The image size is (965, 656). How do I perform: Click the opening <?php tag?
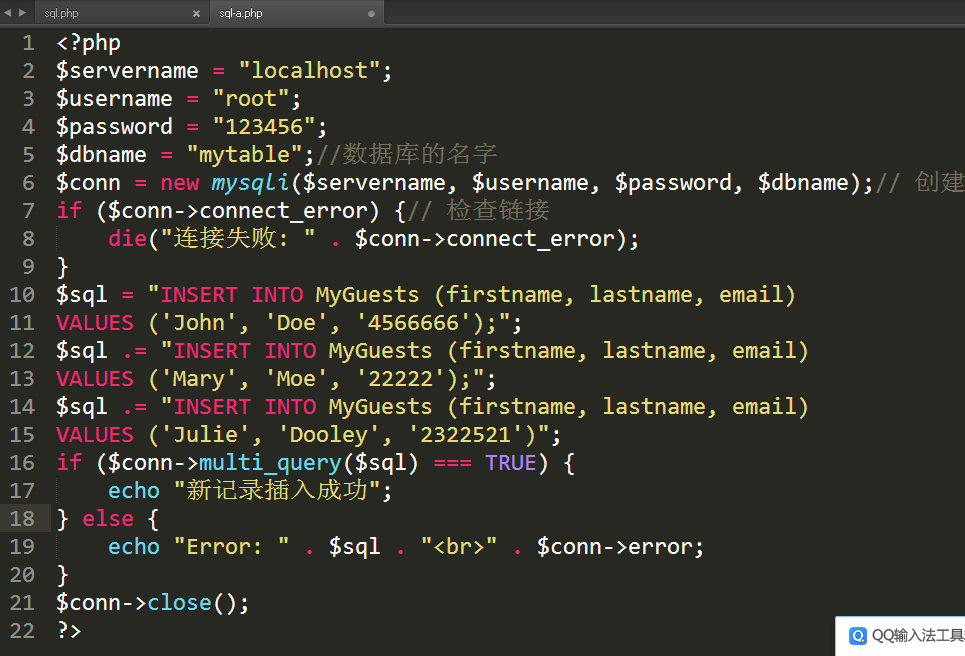tap(89, 43)
